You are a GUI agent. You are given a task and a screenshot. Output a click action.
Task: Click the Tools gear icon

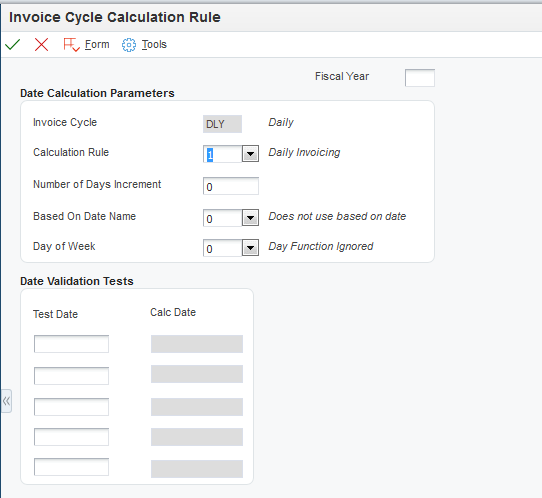point(129,45)
